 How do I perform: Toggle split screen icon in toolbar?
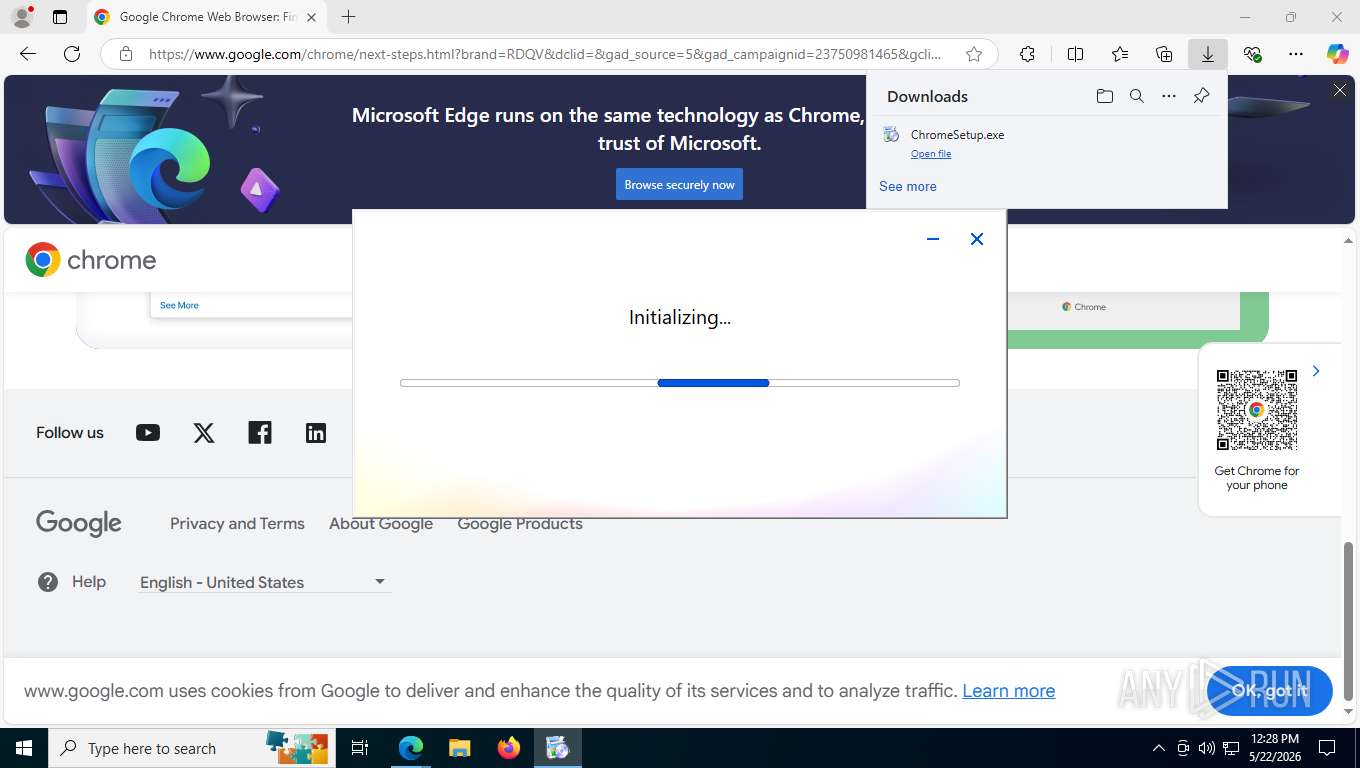tap(1075, 54)
